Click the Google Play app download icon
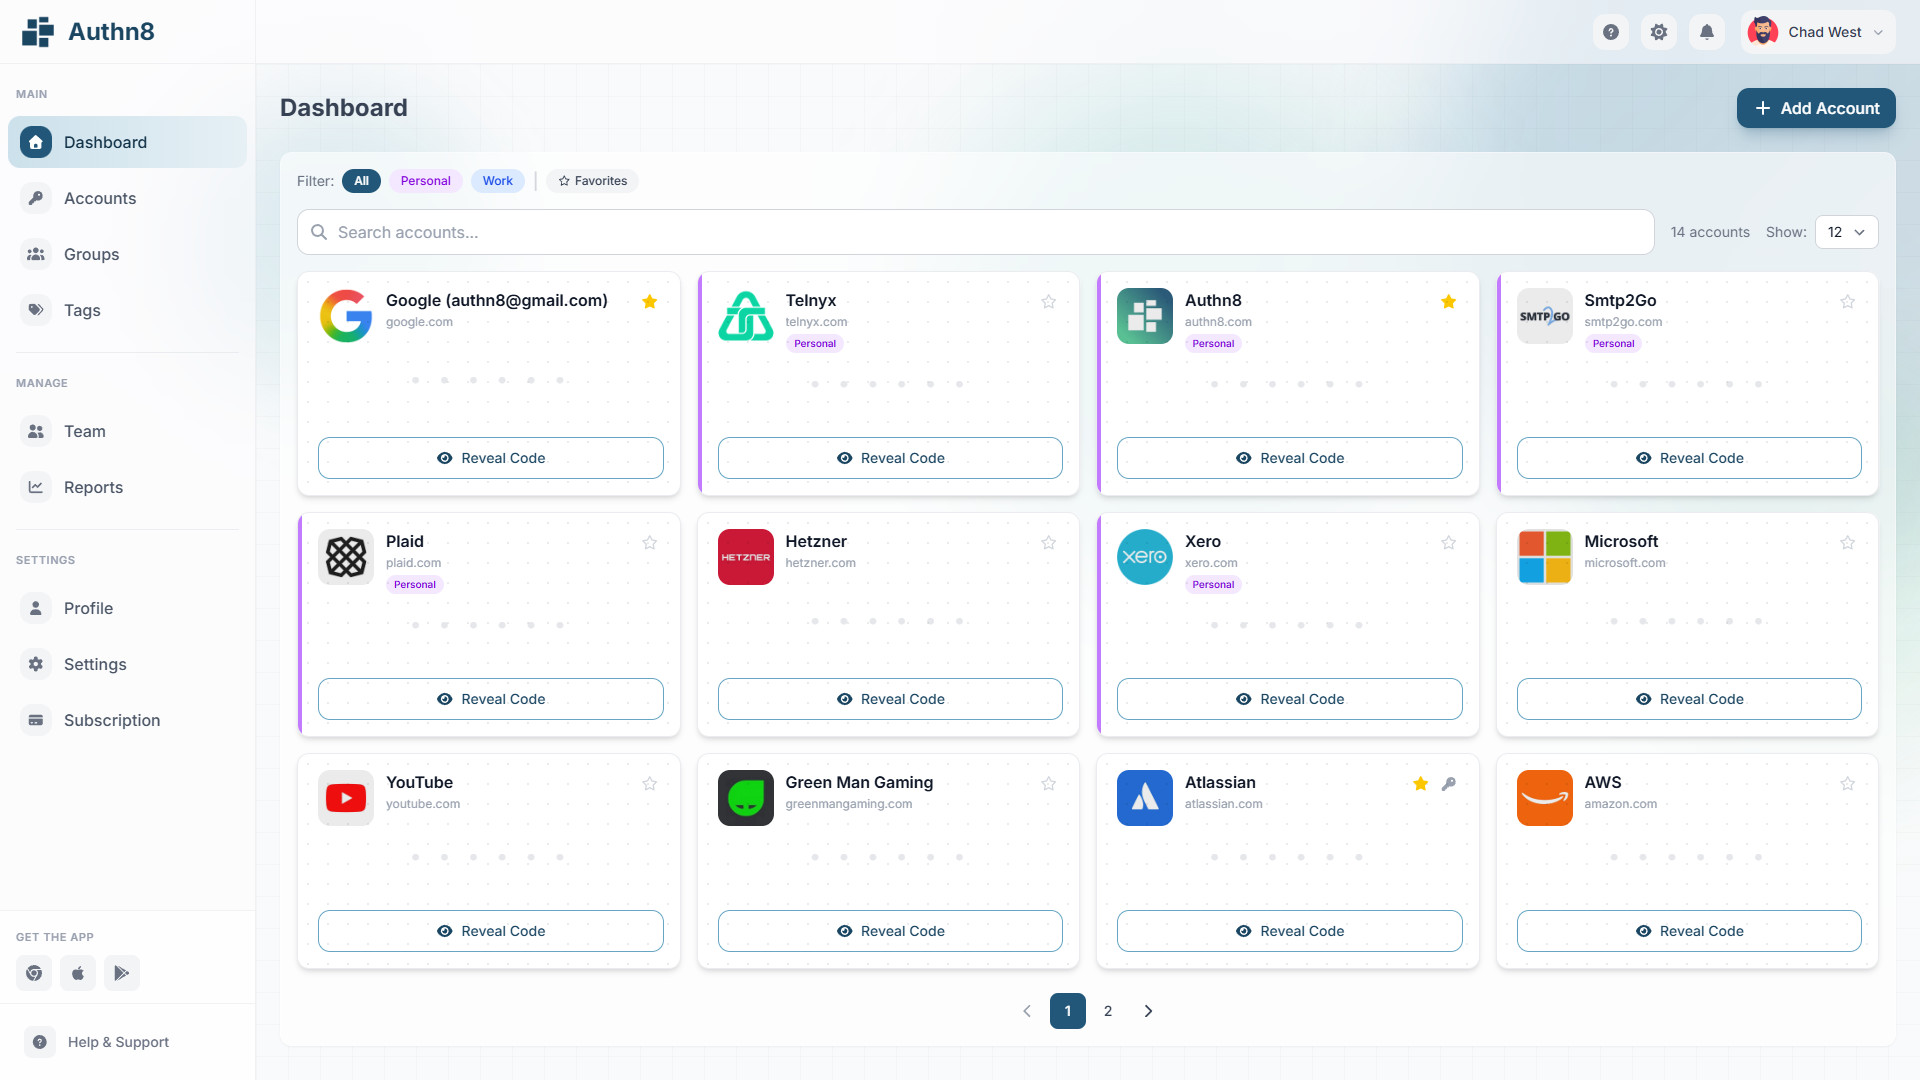The width and height of the screenshot is (1920, 1080). pyautogui.click(x=121, y=973)
